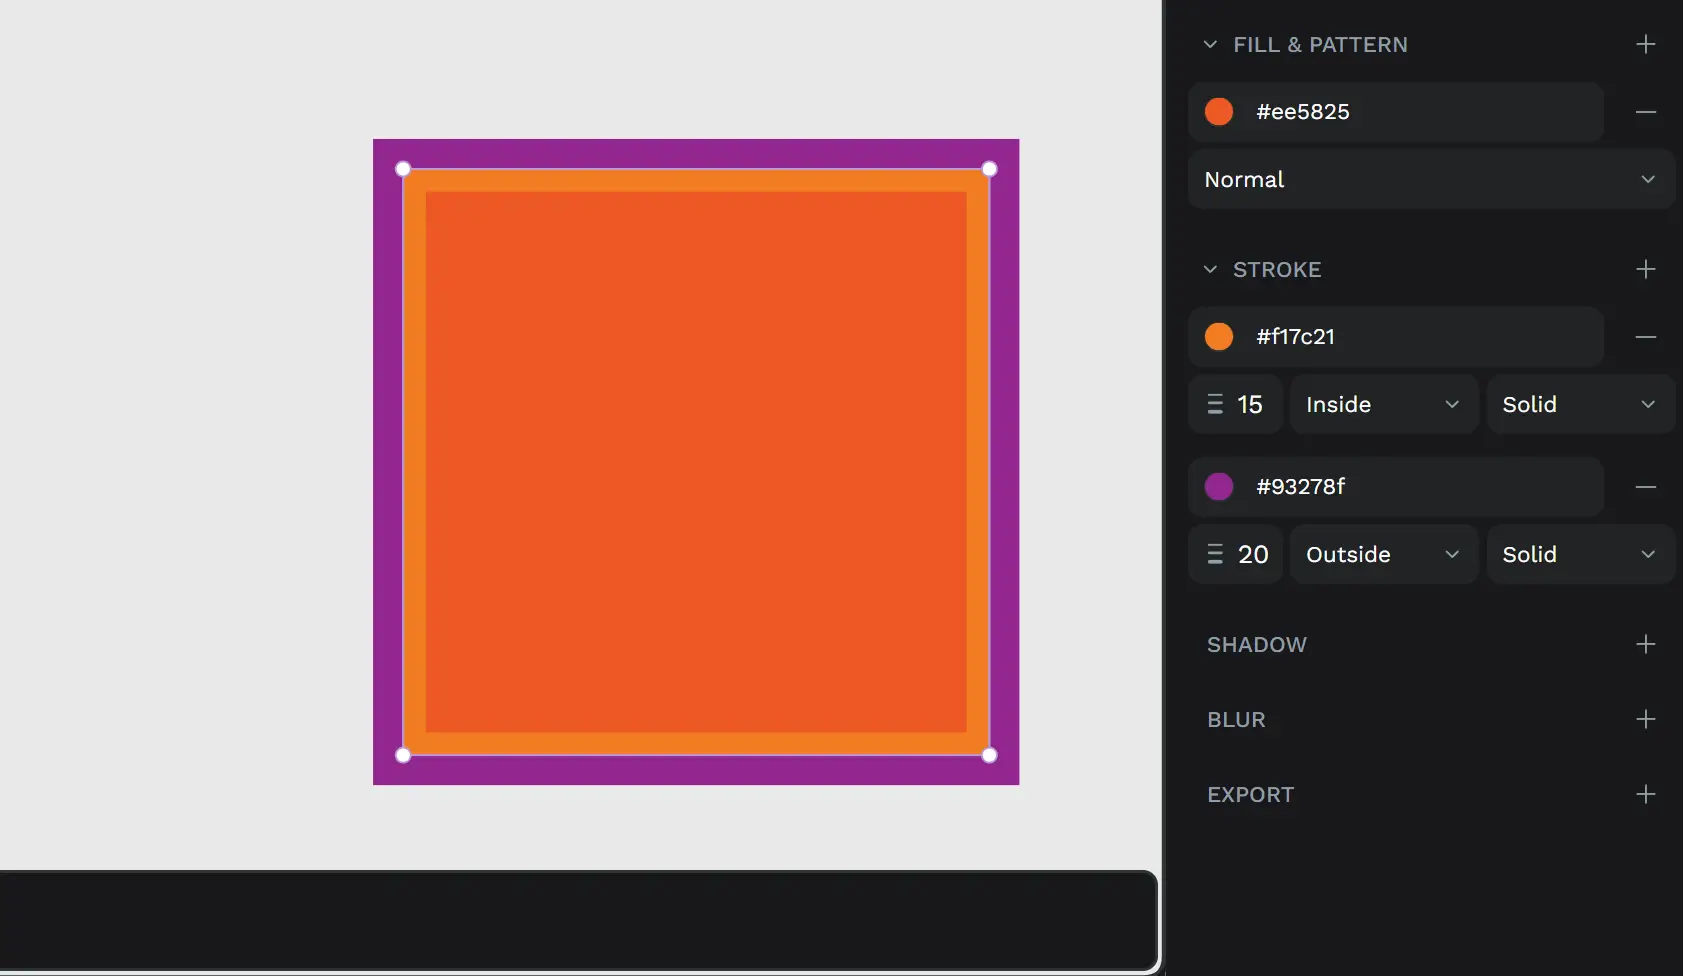The height and width of the screenshot is (976, 1683).
Task: Remove the #ee5825 fill
Action: [1645, 112]
